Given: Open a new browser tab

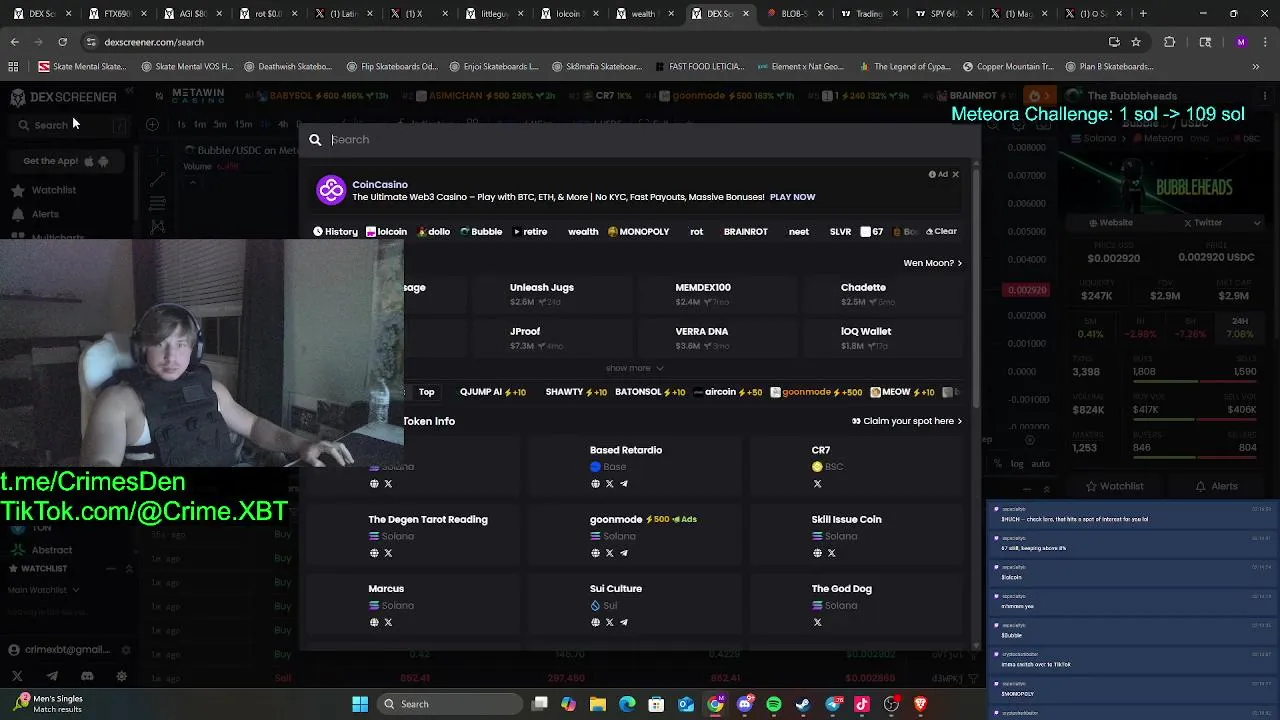Looking at the screenshot, I should coord(1143,14).
